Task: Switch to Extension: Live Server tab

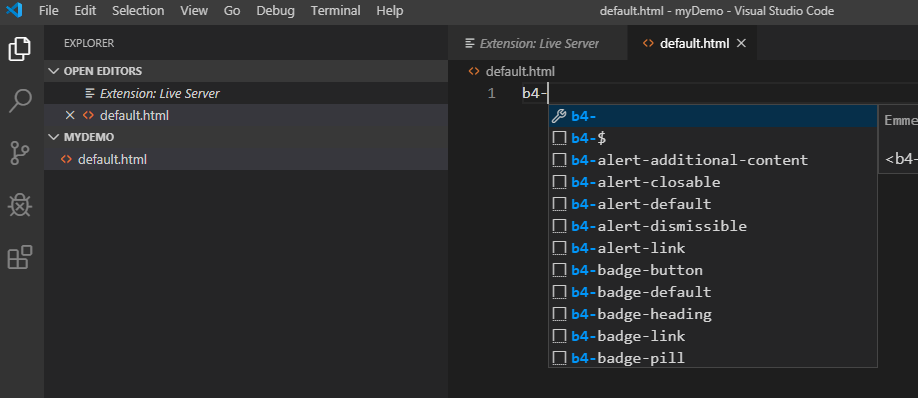Action: [537, 43]
